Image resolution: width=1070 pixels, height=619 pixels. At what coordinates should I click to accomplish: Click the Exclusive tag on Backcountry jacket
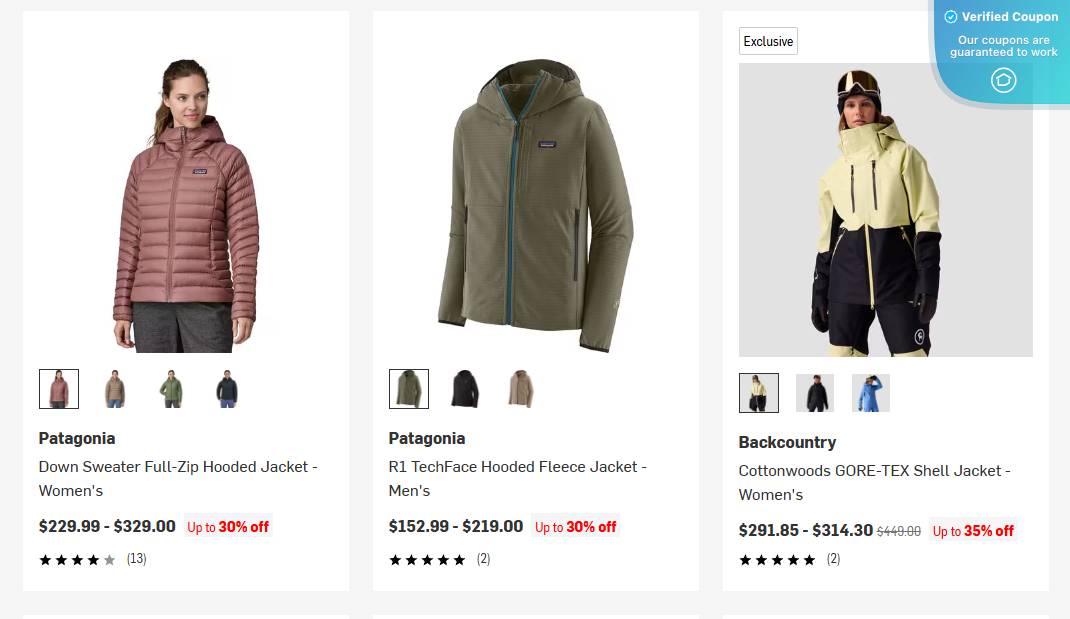(x=767, y=41)
